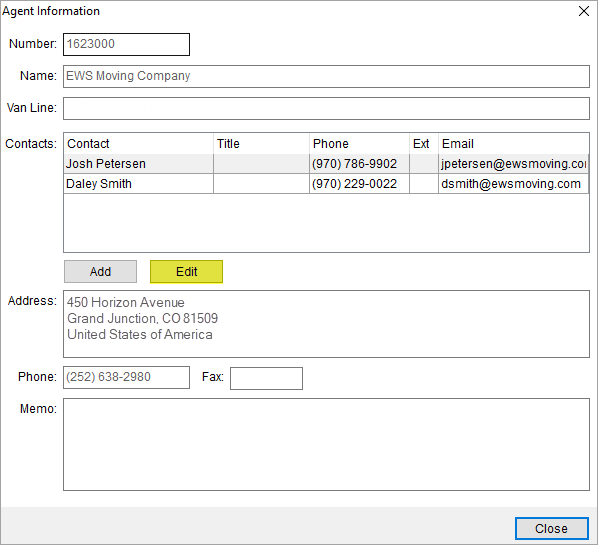598x545 pixels.
Task: Click the empty Title cell for Josh Petersen
Action: click(261, 164)
